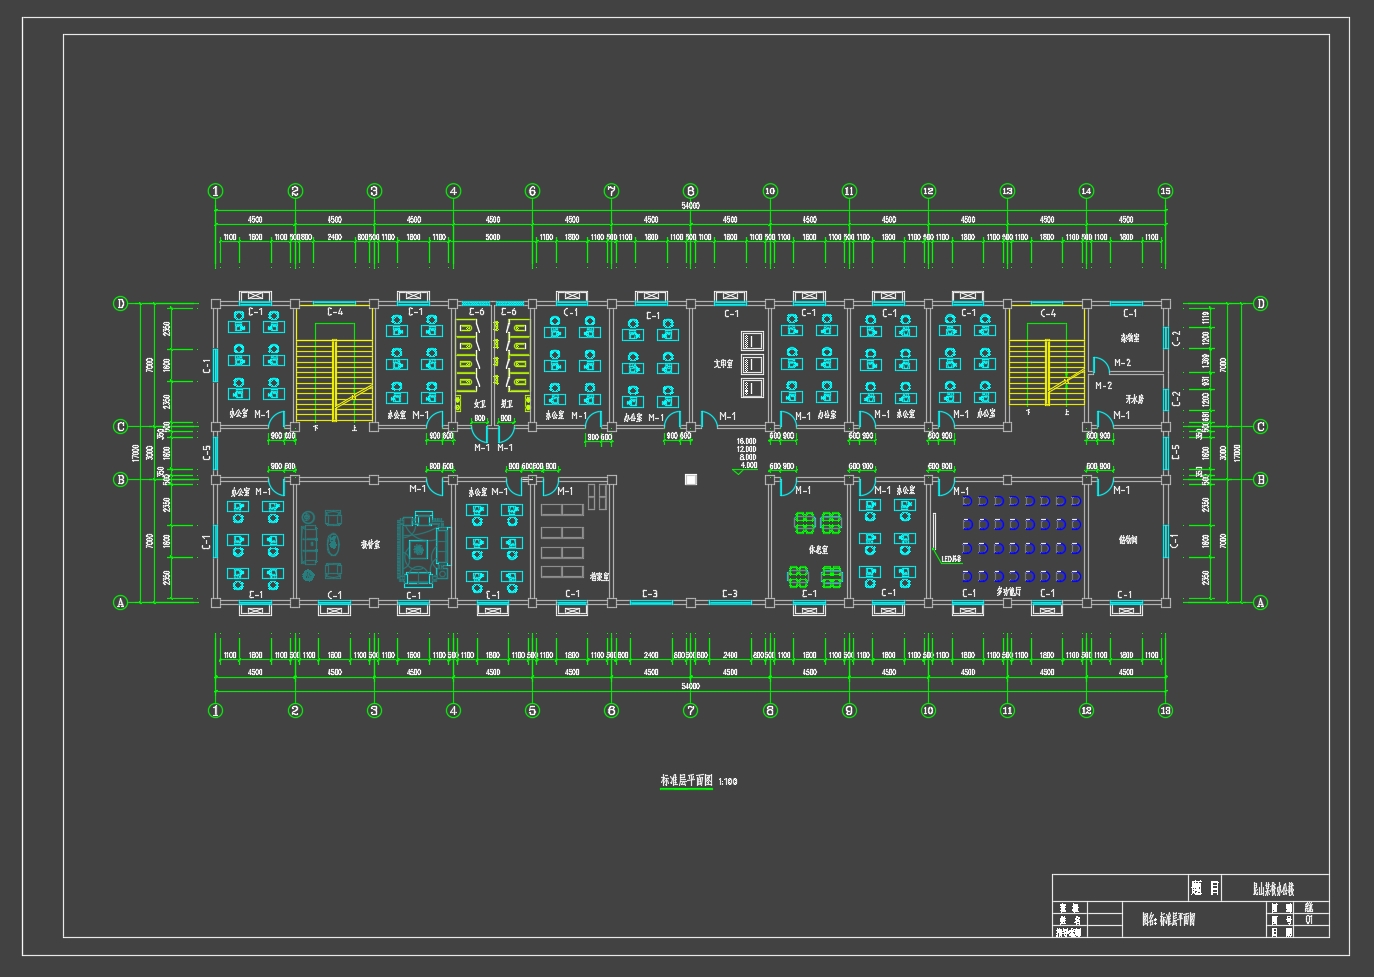Click the drawing title 标准层平面图
This screenshot has width=1374, height=977.
click(x=686, y=781)
